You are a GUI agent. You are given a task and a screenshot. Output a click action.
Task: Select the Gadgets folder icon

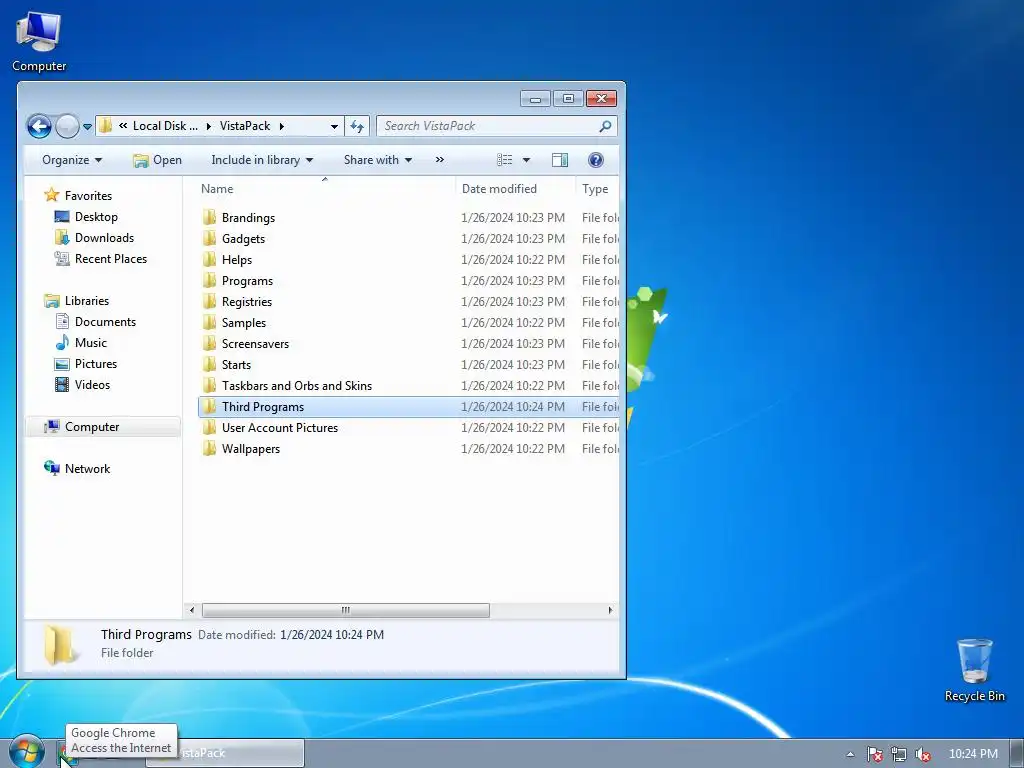(209, 238)
